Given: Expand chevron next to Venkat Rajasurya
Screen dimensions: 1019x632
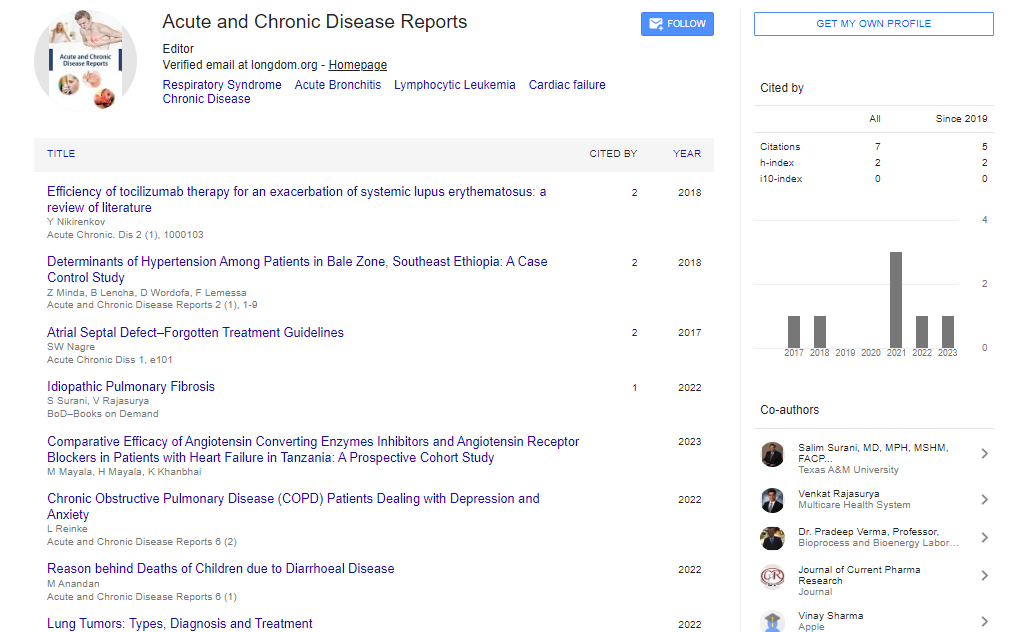Looking at the screenshot, I should pos(984,499).
